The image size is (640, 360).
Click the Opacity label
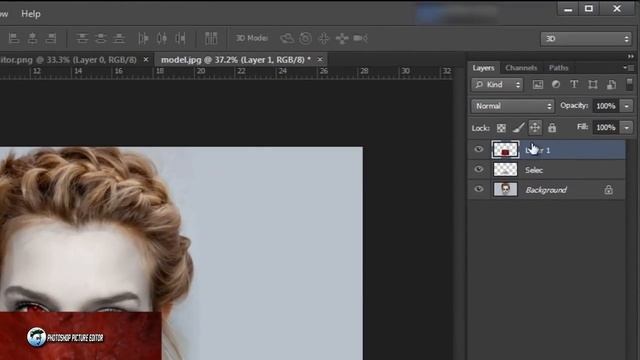(574, 106)
